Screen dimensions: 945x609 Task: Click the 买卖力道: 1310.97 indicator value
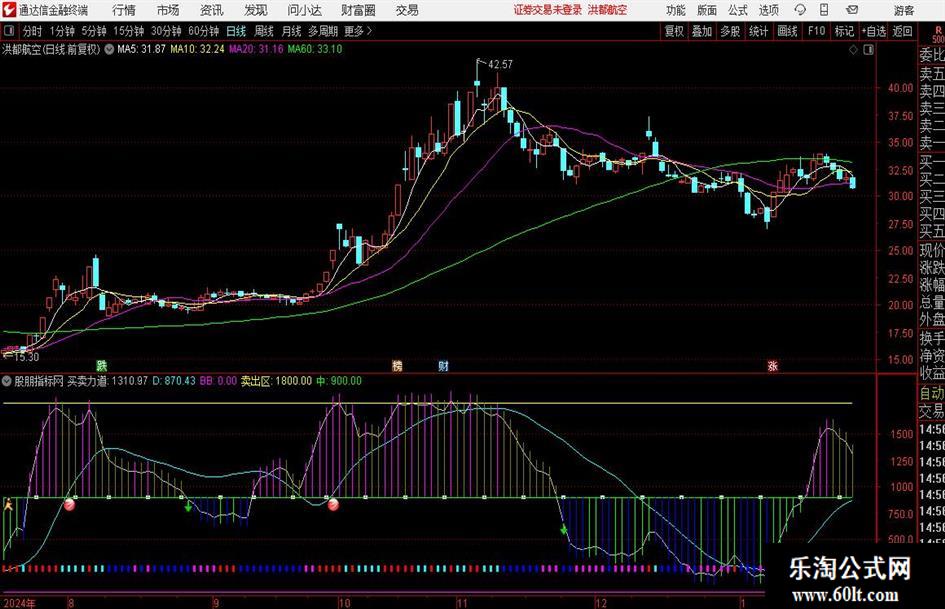[107, 381]
